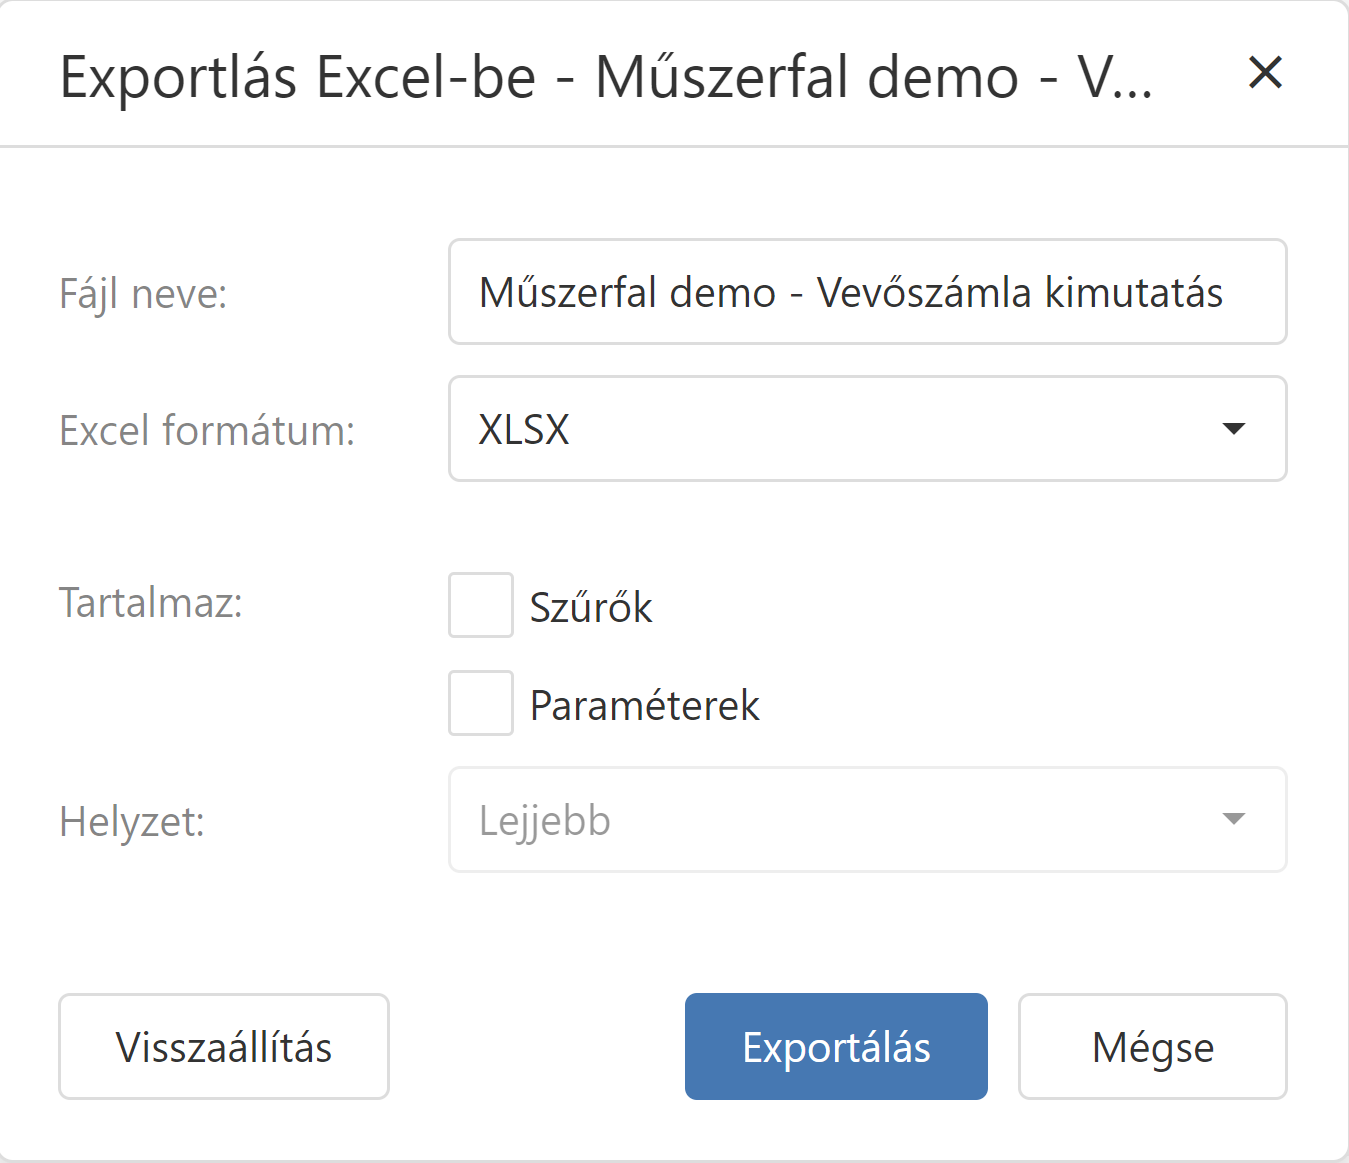Click the Exportlás Excel-be dialog title
This screenshot has width=1349, height=1163.
tap(605, 77)
